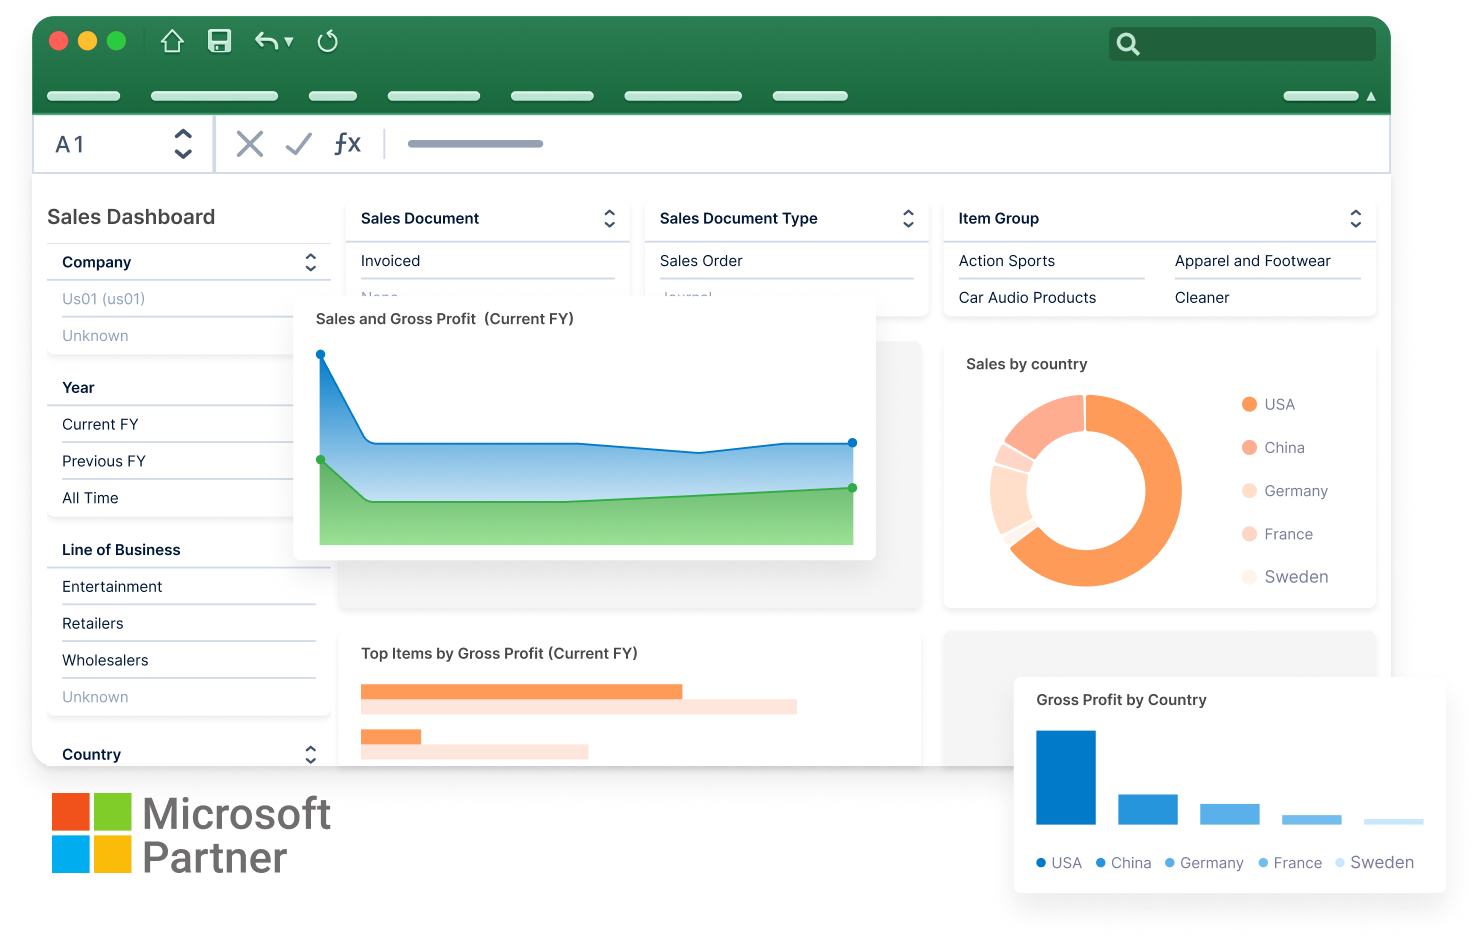Click the Redo circular arrow icon
This screenshot has width=1479, height=942.
(327, 41)
